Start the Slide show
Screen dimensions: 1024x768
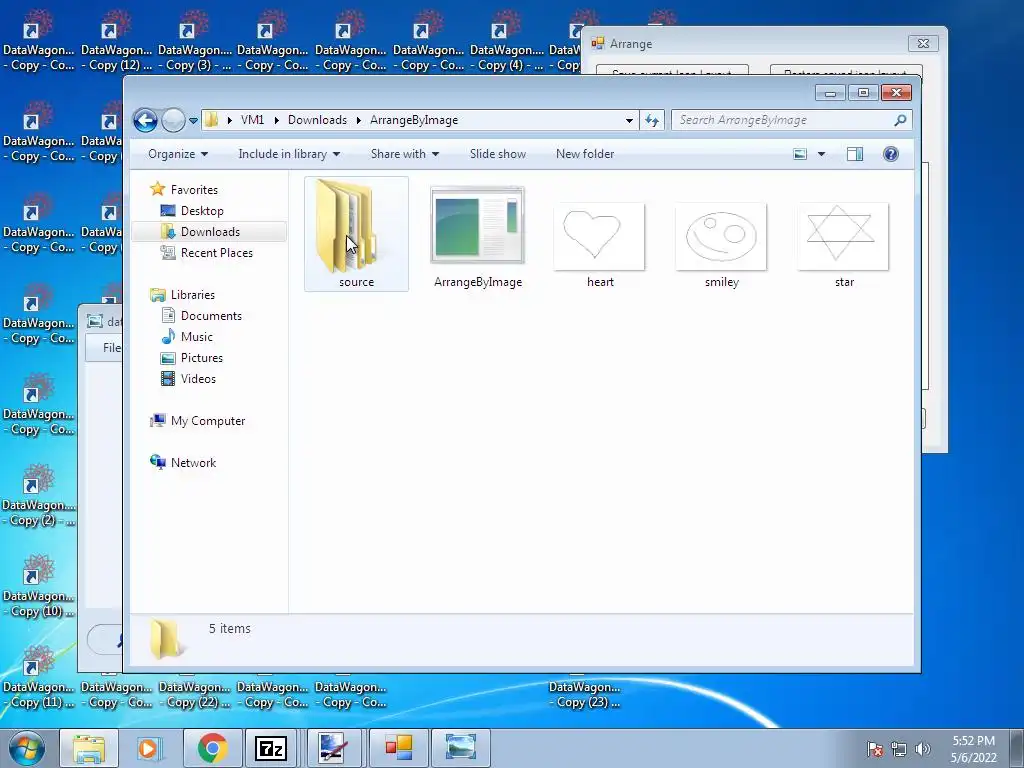[498, 154]
